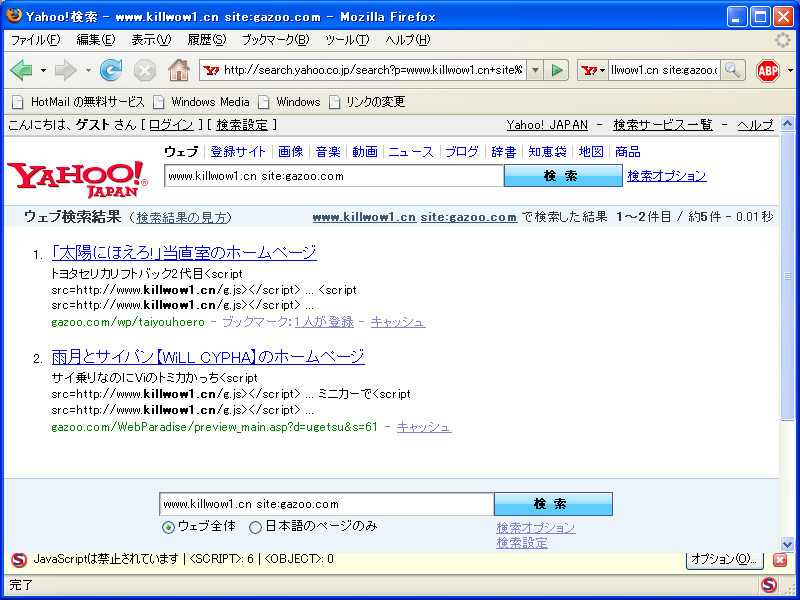The height and width of the screenshot is (600, 800).
Task: Open the リンクの変更 bookmark
Action: pyautogui.click(x=367, y=102)
